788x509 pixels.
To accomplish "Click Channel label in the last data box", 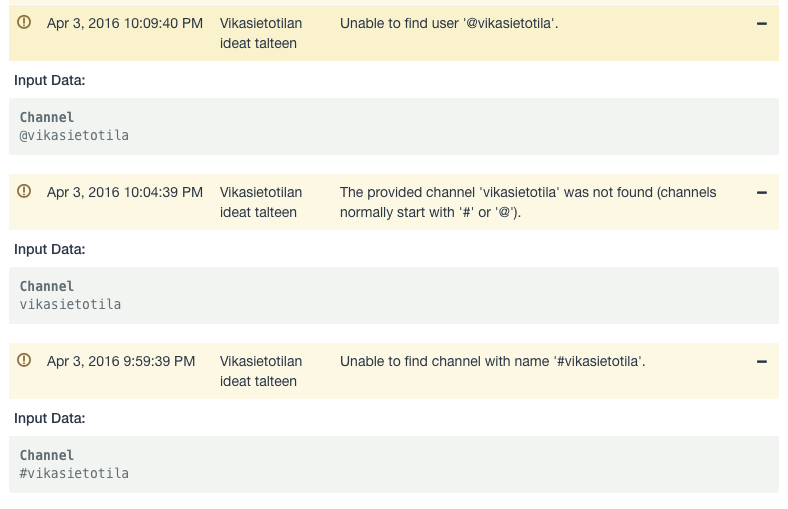I will 46,455.
